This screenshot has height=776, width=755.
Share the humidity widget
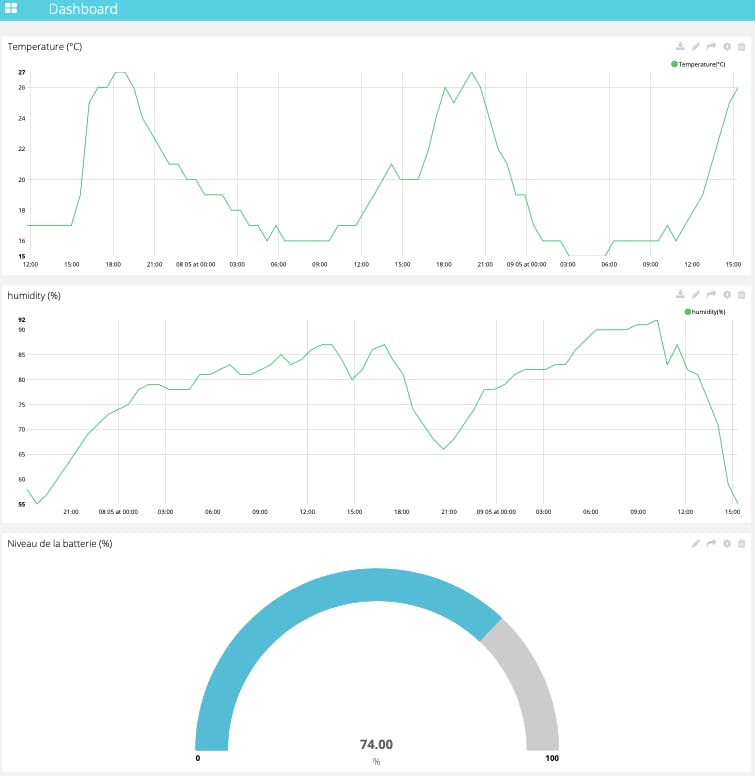pyautogui.click(x=711, y=295)
